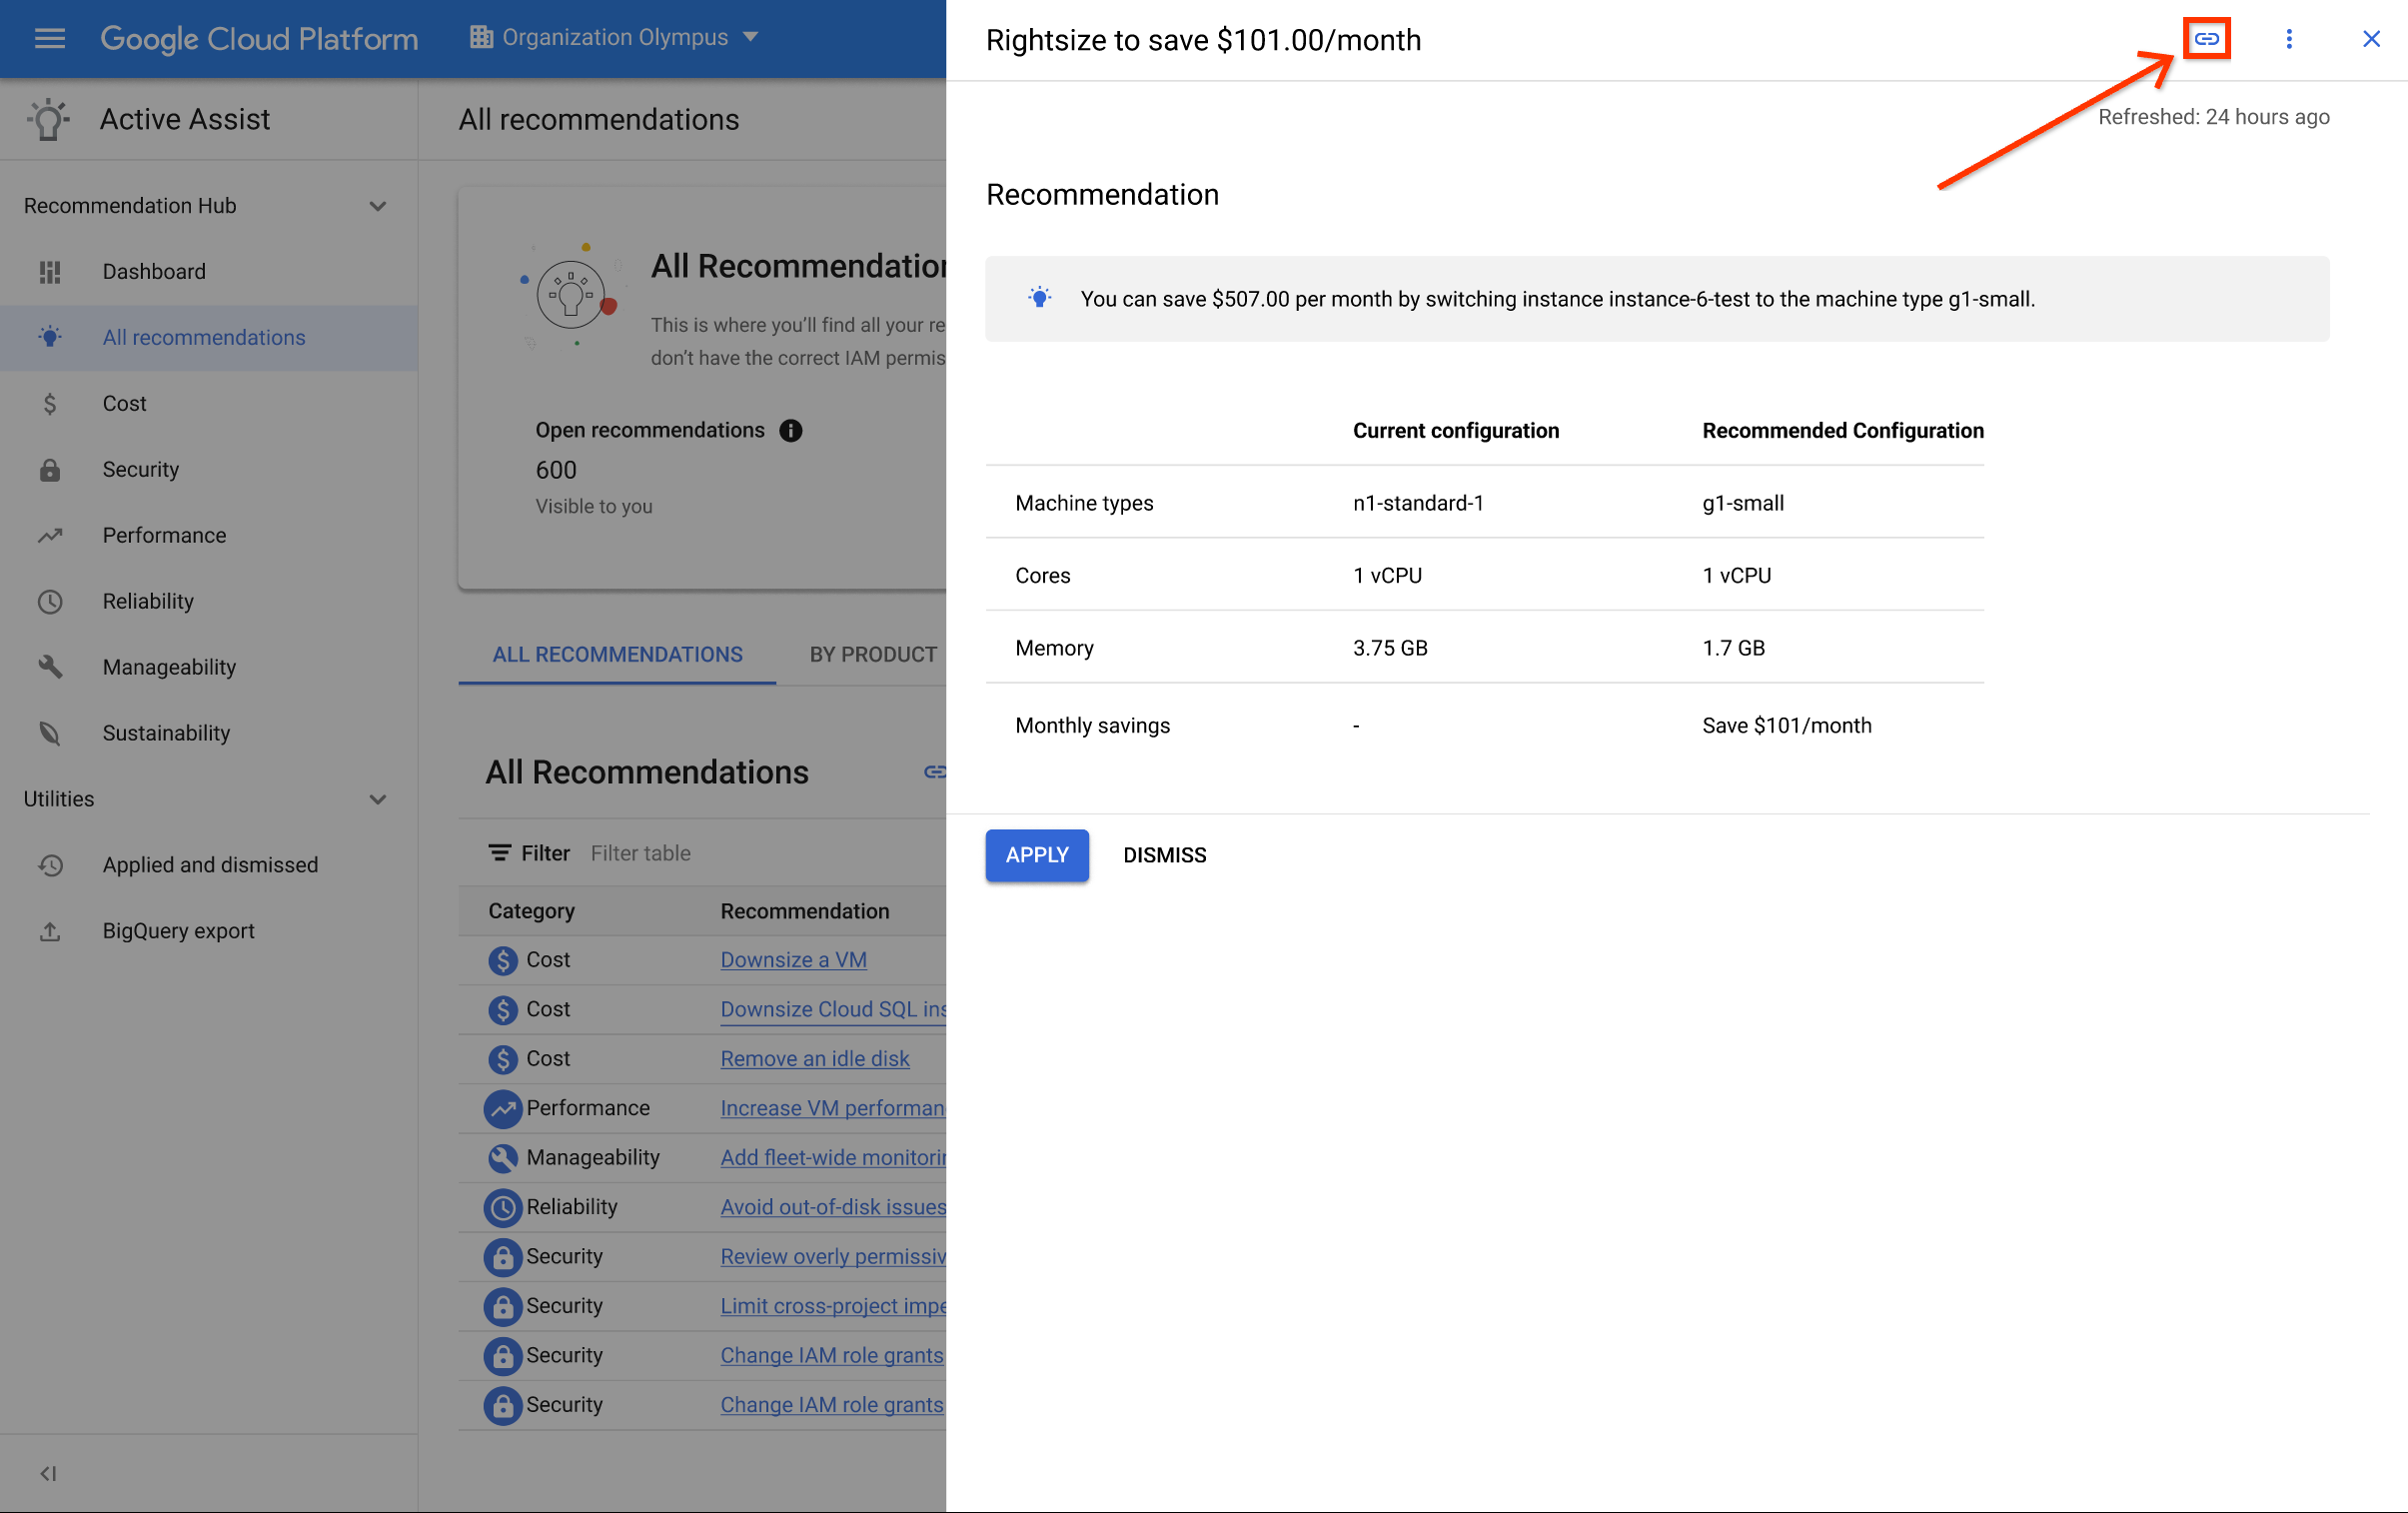
Task: Click the ALL RECOMMENDATIONS tab
Action: point(616,652)
